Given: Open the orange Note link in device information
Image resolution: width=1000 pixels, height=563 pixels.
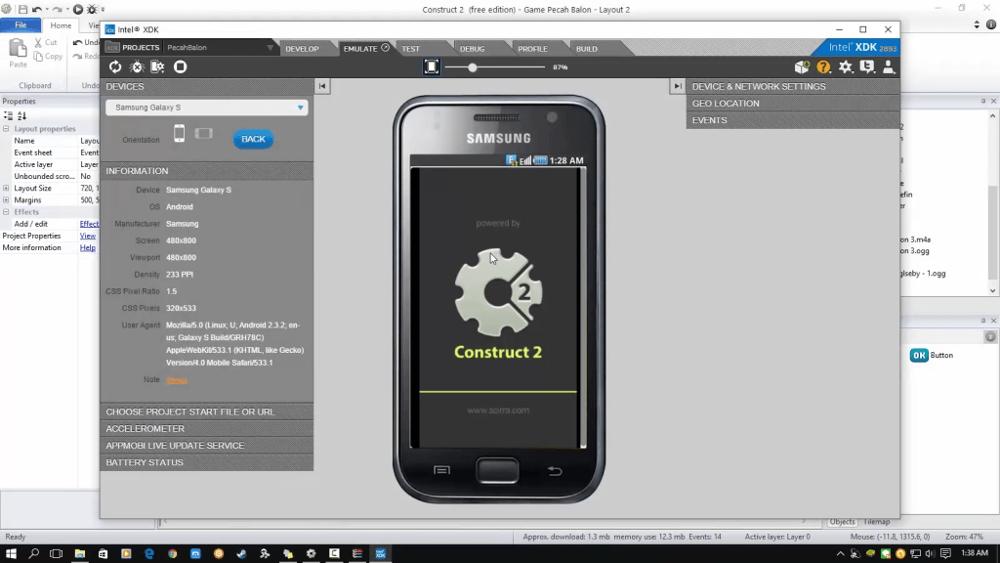Looking at the screenshot, I should [x=177, y=381].
